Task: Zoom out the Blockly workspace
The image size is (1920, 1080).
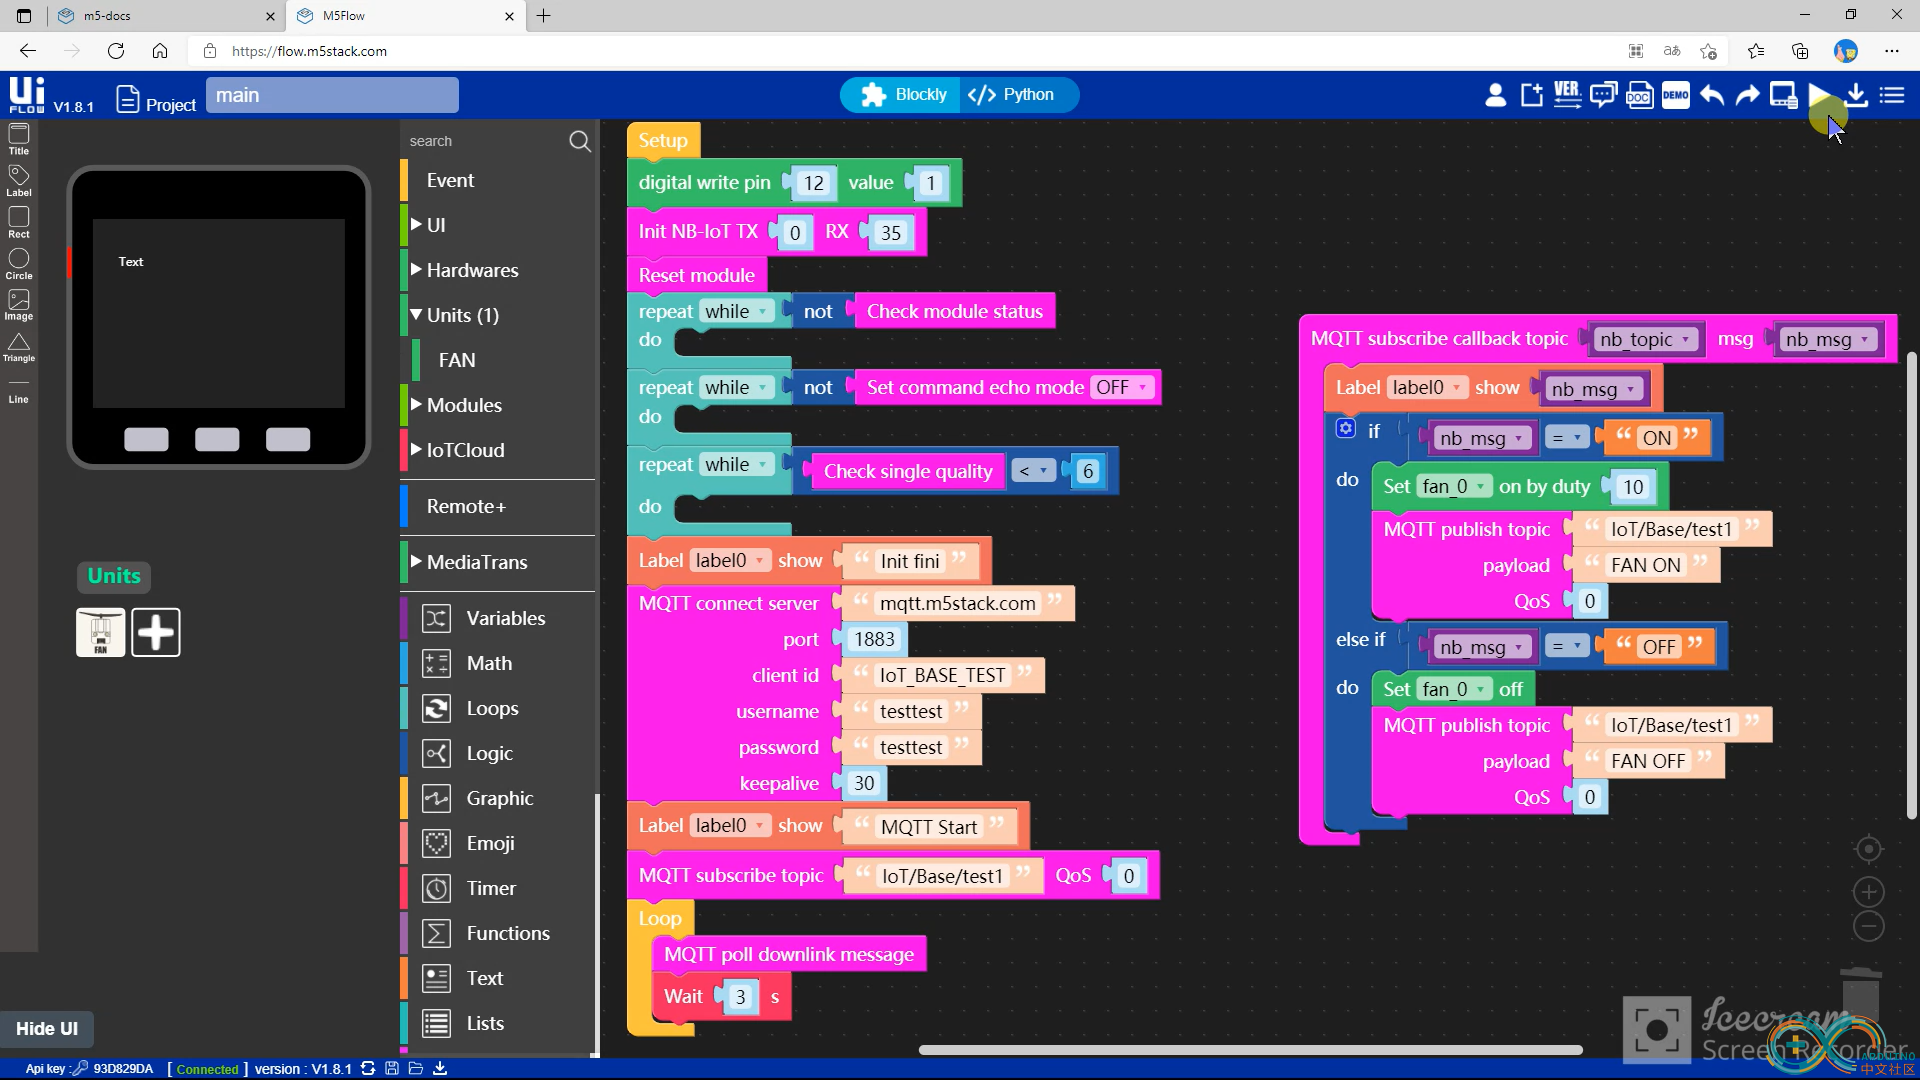Action: (x=1868, y=926)
